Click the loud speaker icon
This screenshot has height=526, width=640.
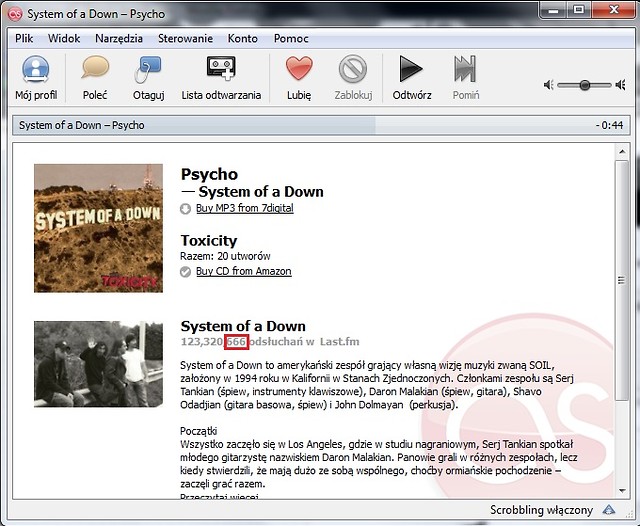pos(620,85)
